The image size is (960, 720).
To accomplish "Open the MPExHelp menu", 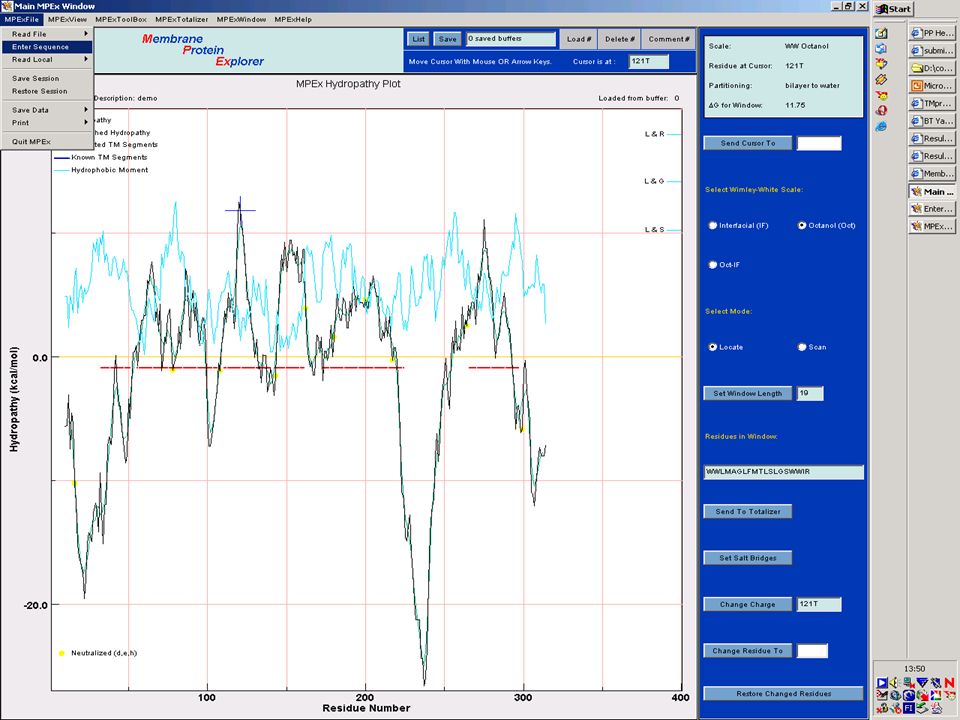I will [x=293, y=20].
